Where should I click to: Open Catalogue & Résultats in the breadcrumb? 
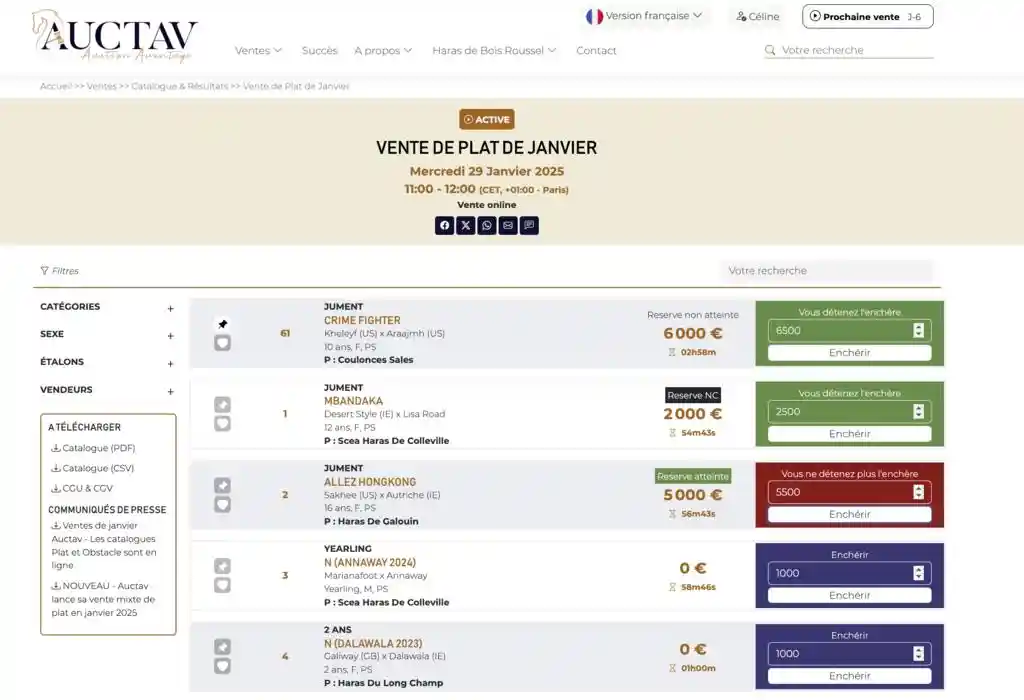pyautogui.click(x=180, y=86)
